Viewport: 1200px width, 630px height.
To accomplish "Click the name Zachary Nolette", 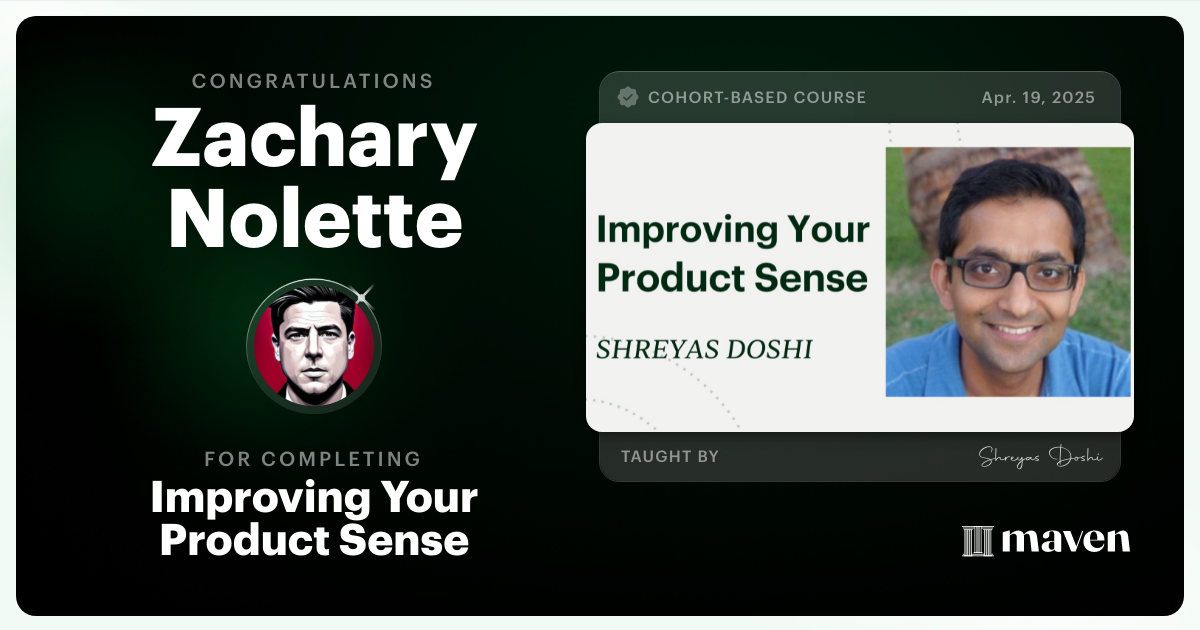I will 314,181.
